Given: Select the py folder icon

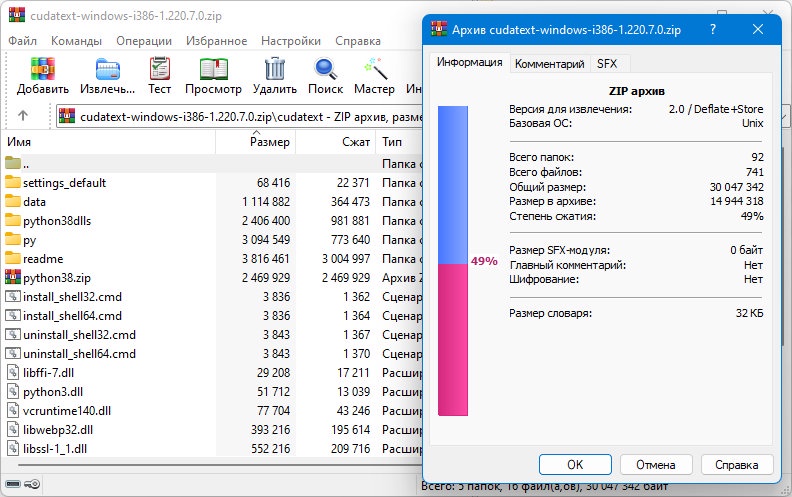Looking at the screenshot, I should tap(13, 239).
